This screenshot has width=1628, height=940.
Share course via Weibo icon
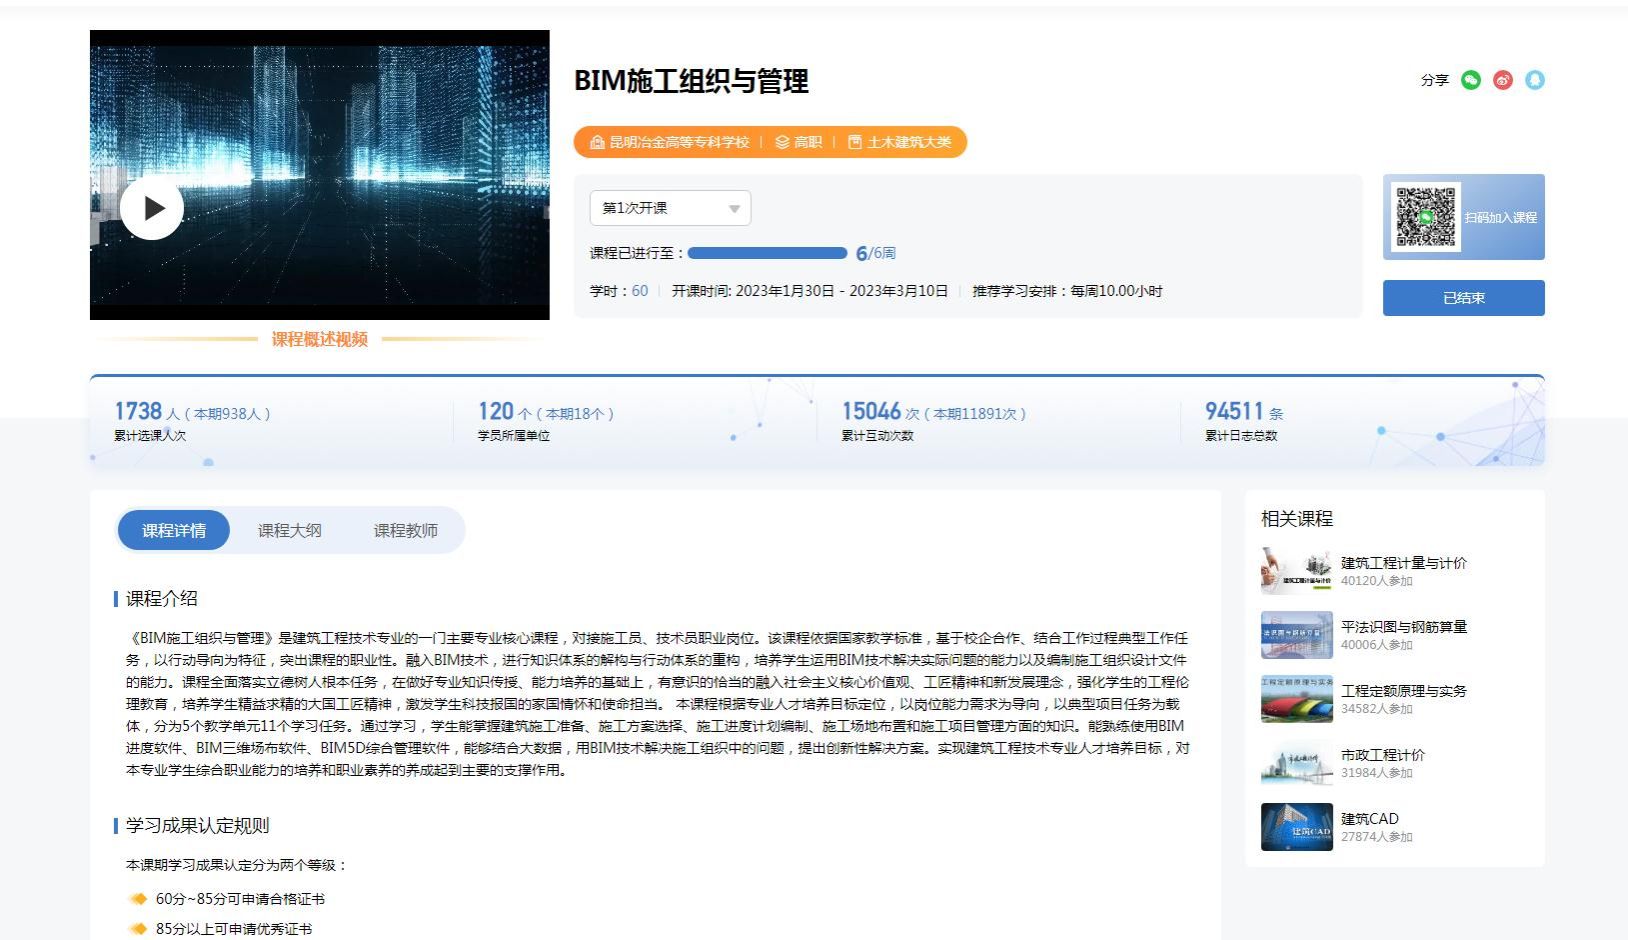tap(1502, 80)
